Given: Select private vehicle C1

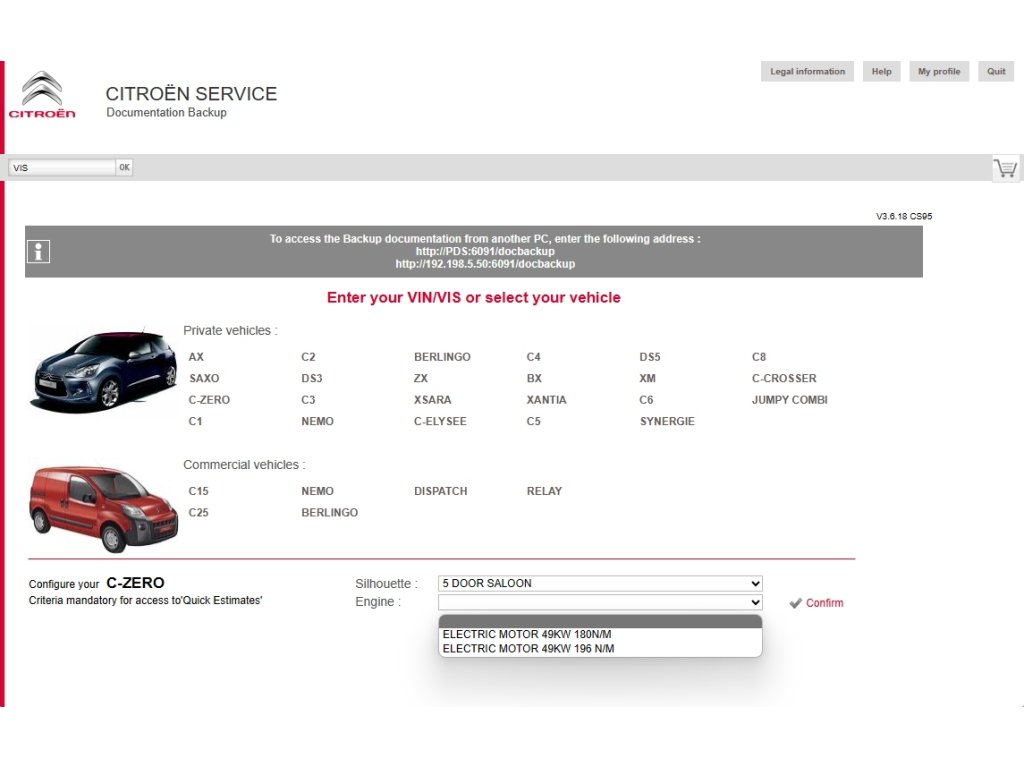Looking at the screenshot, I should [x=195, y=421].
